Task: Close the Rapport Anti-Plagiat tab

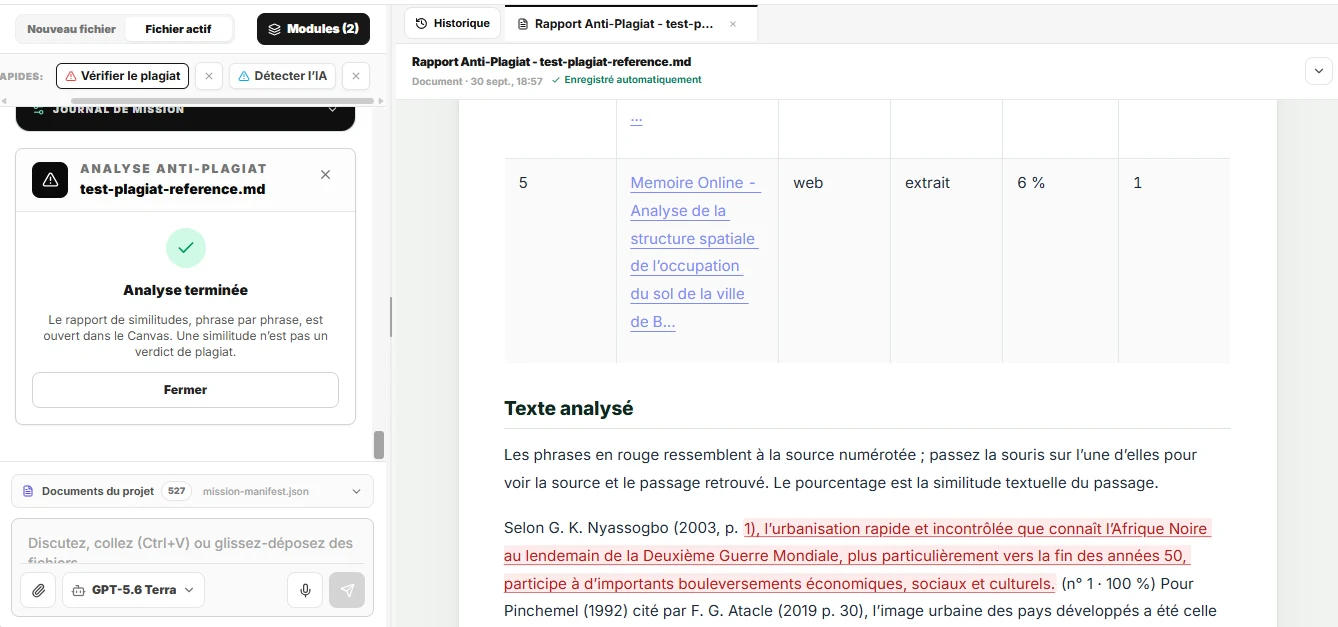Action: pyautogui.click(x=733, y=24)
